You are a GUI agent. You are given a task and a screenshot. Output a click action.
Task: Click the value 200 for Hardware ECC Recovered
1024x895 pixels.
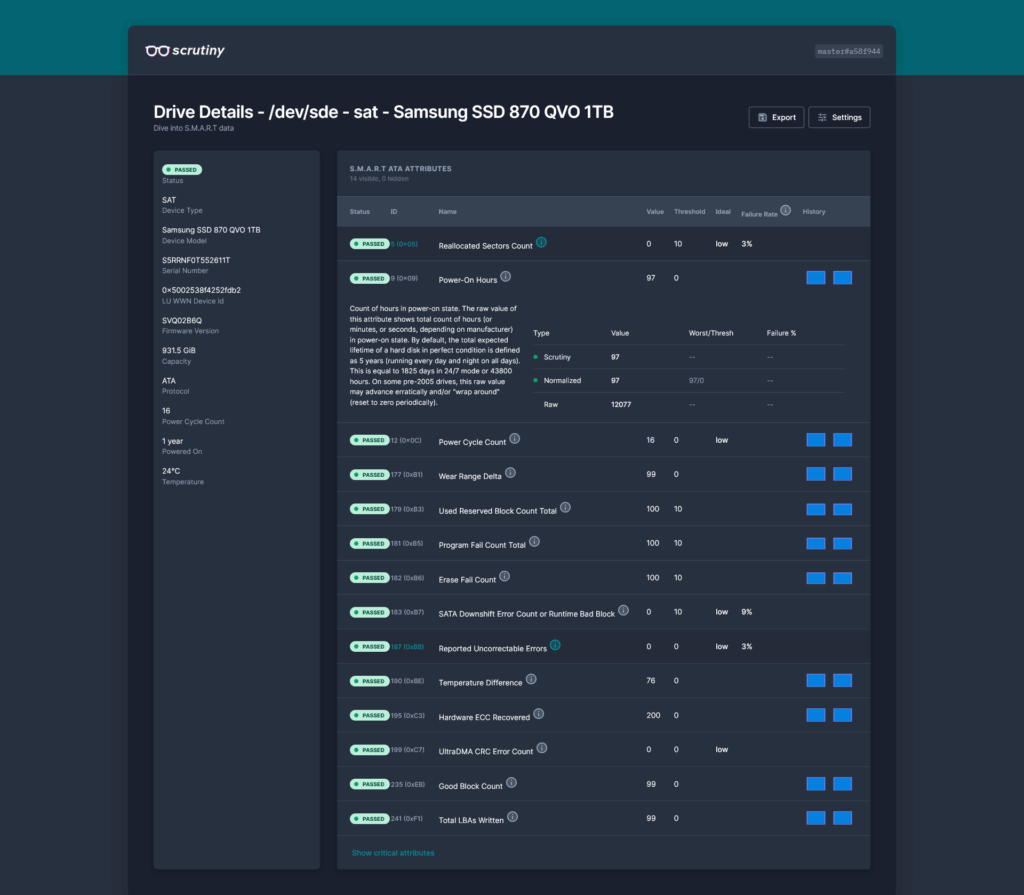[653, 715]
